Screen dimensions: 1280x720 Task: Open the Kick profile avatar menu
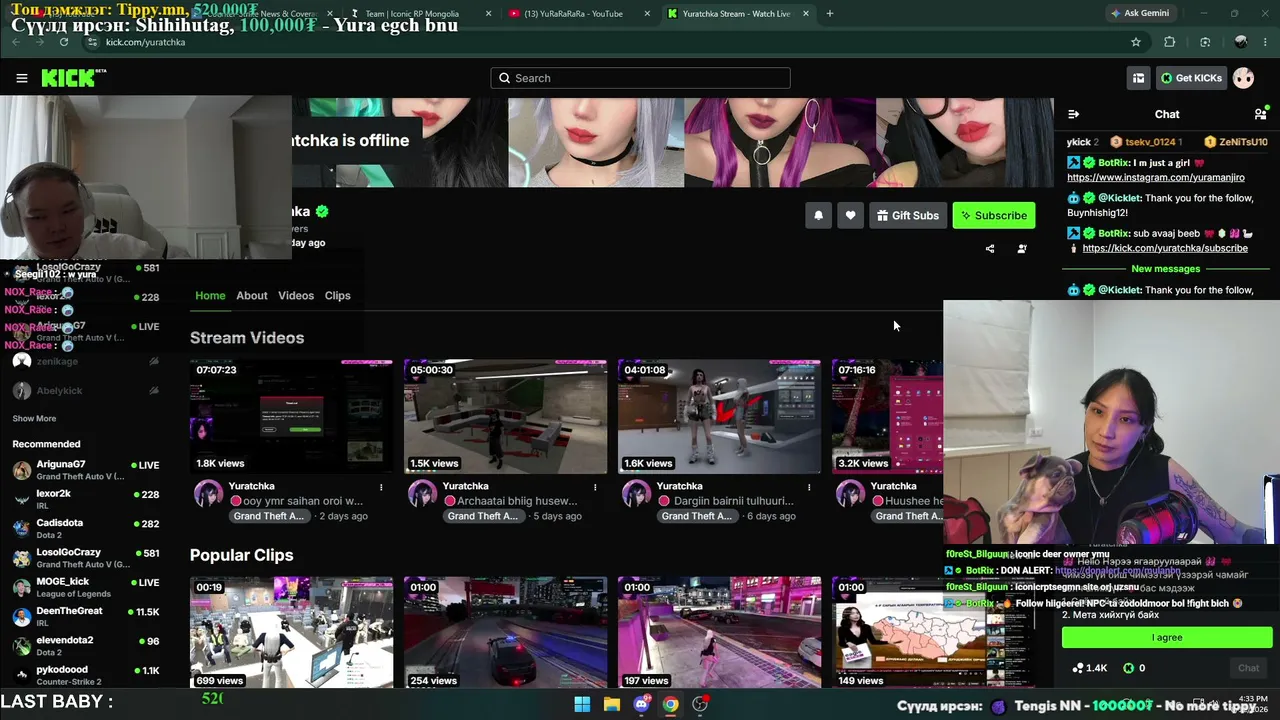(1243, 78)
